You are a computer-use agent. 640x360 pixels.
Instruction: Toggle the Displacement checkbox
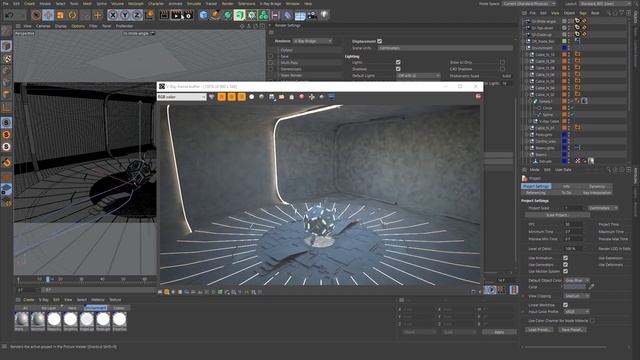380,41
